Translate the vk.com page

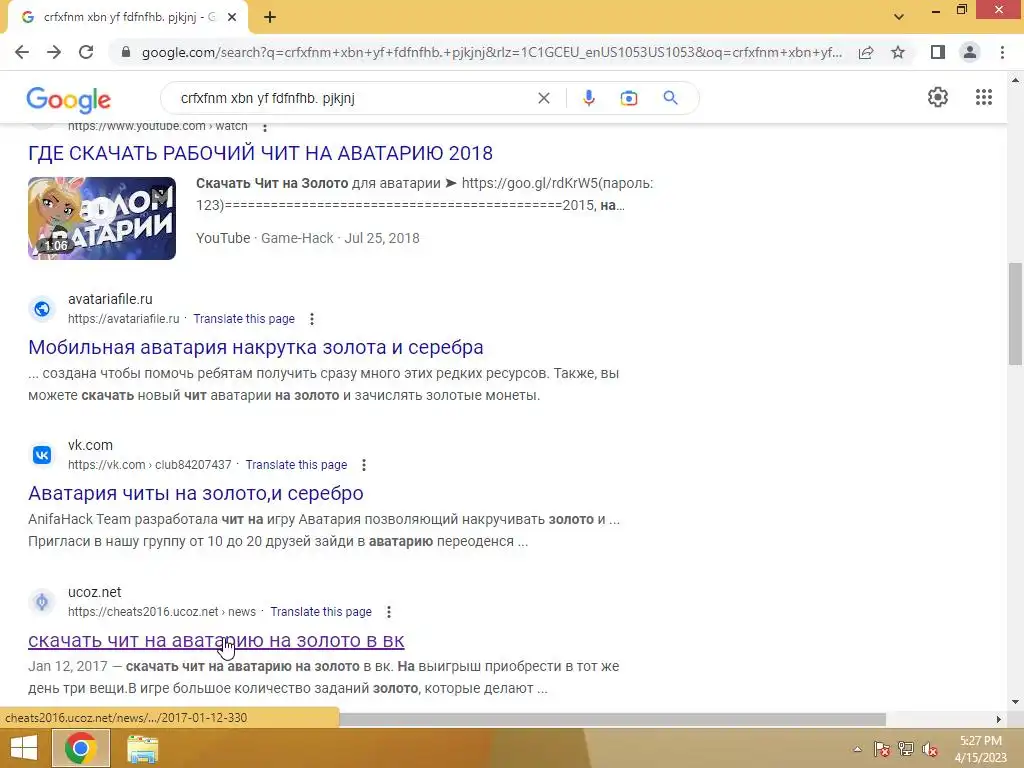296,465
